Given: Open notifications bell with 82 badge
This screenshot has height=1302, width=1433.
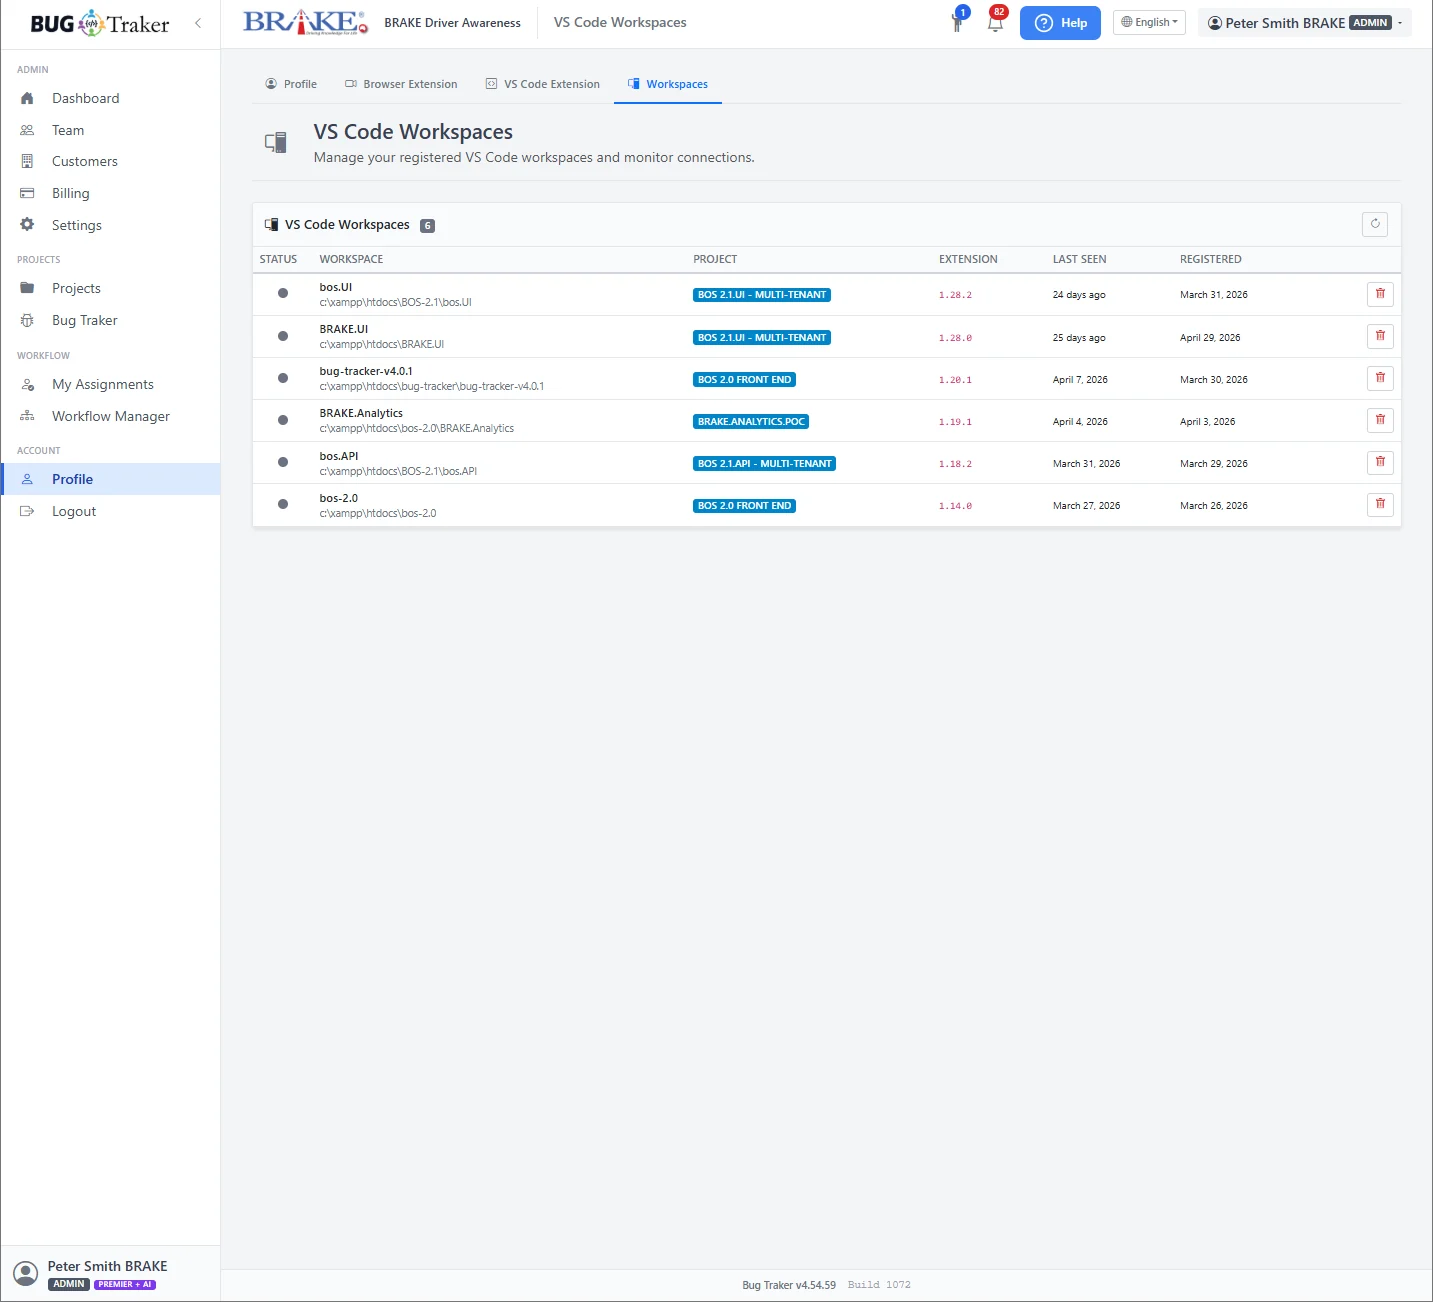Looking at the screenshot, I should point(995,22).
